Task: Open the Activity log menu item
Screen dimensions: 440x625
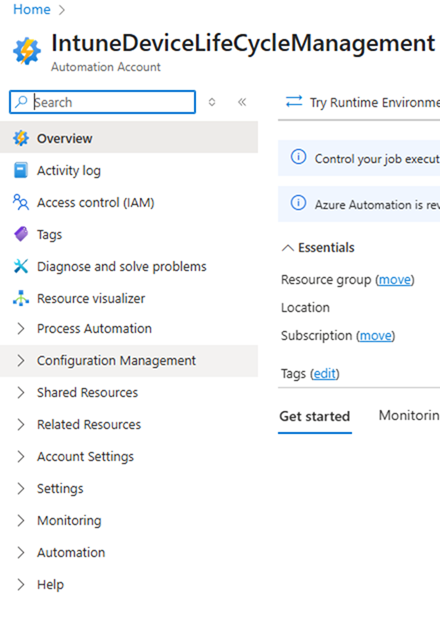Action: point(129,170)
